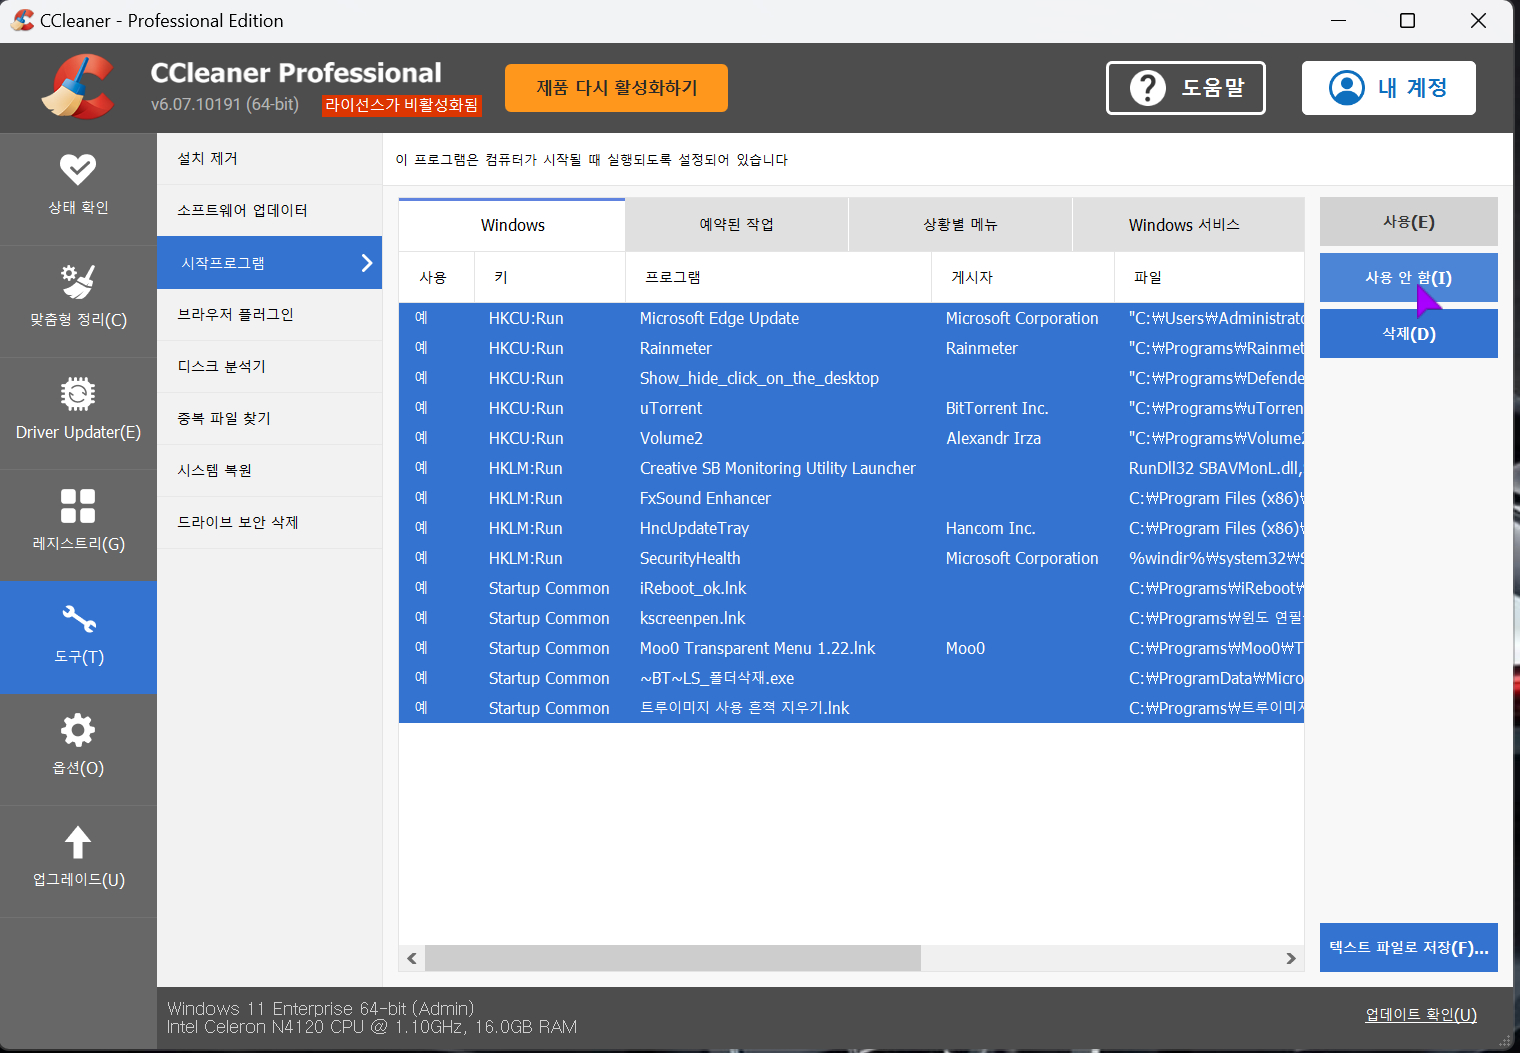Screen dimensions: 1520x1053
Task: Select the SecurityHealth entry
Action: click(851, 558)
